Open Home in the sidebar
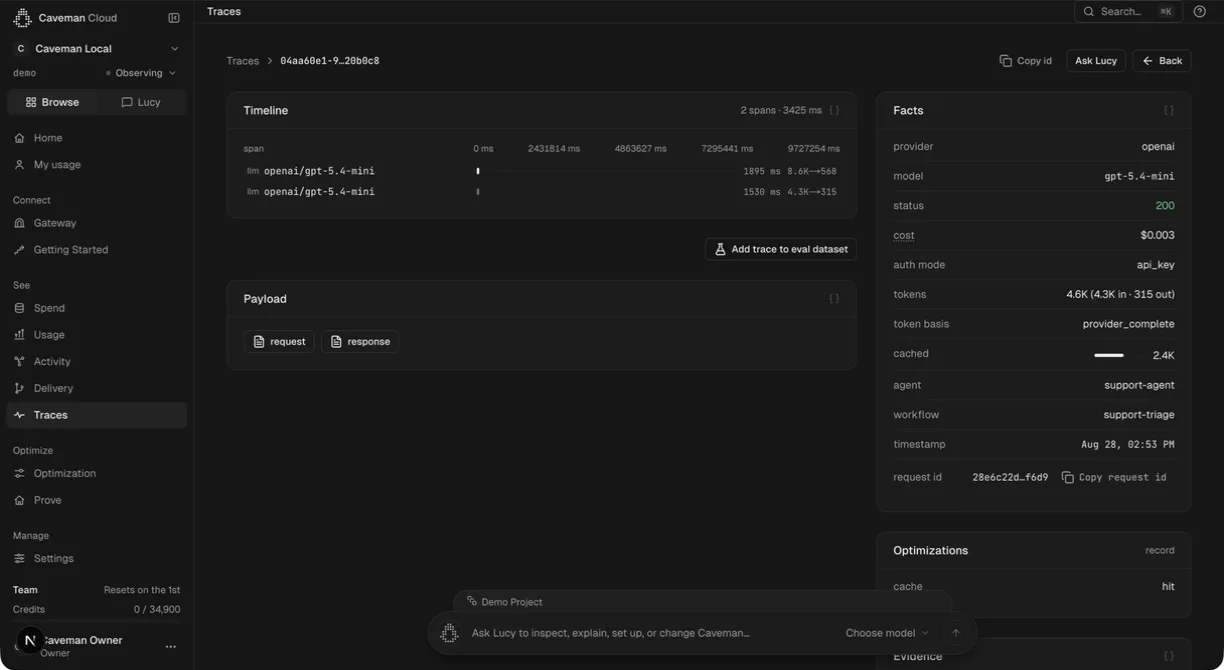 [97, 138]
